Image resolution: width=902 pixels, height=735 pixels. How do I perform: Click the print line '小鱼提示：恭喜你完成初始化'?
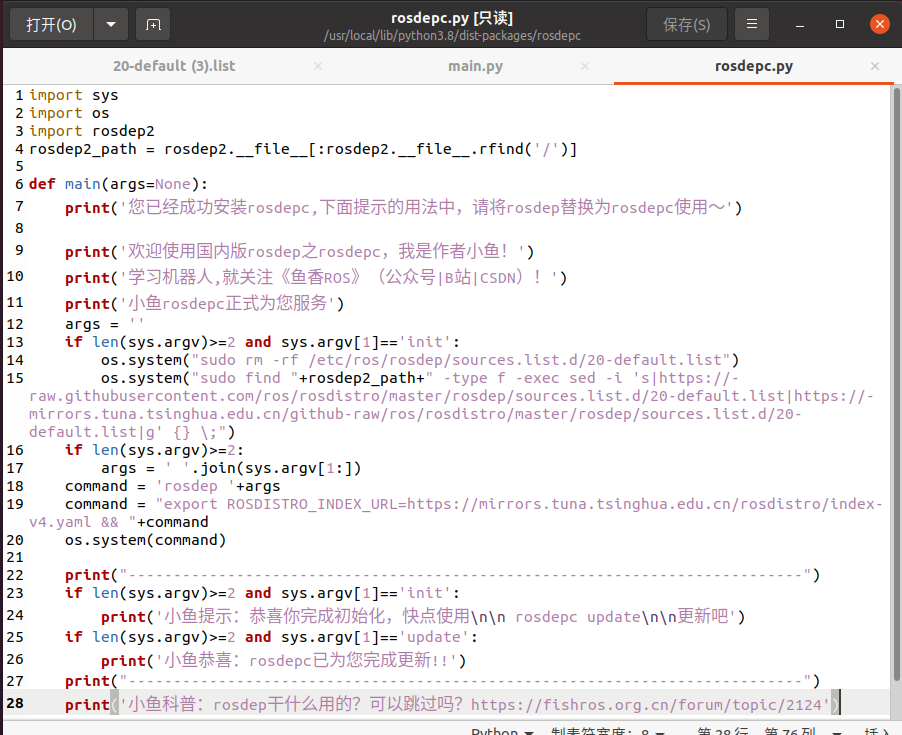tap(423, 616)
